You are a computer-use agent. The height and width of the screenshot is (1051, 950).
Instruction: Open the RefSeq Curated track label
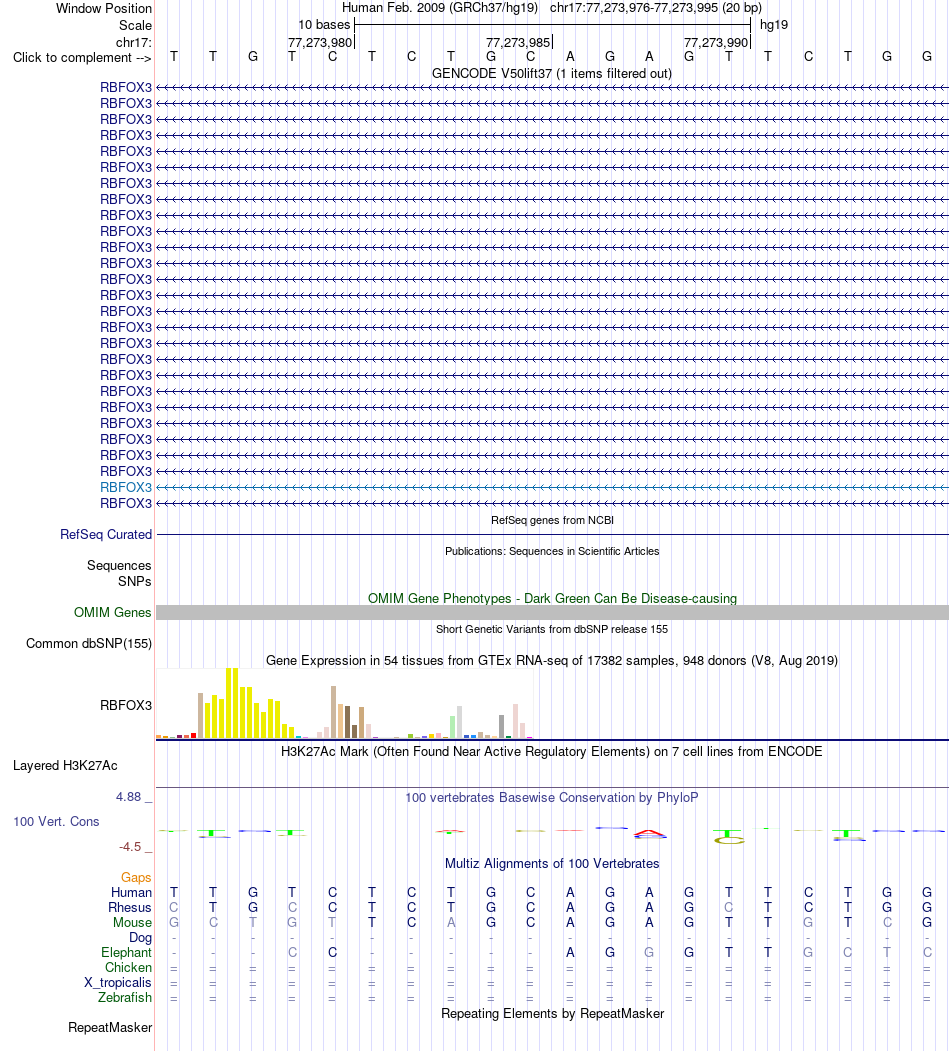(x=106, y=534)
